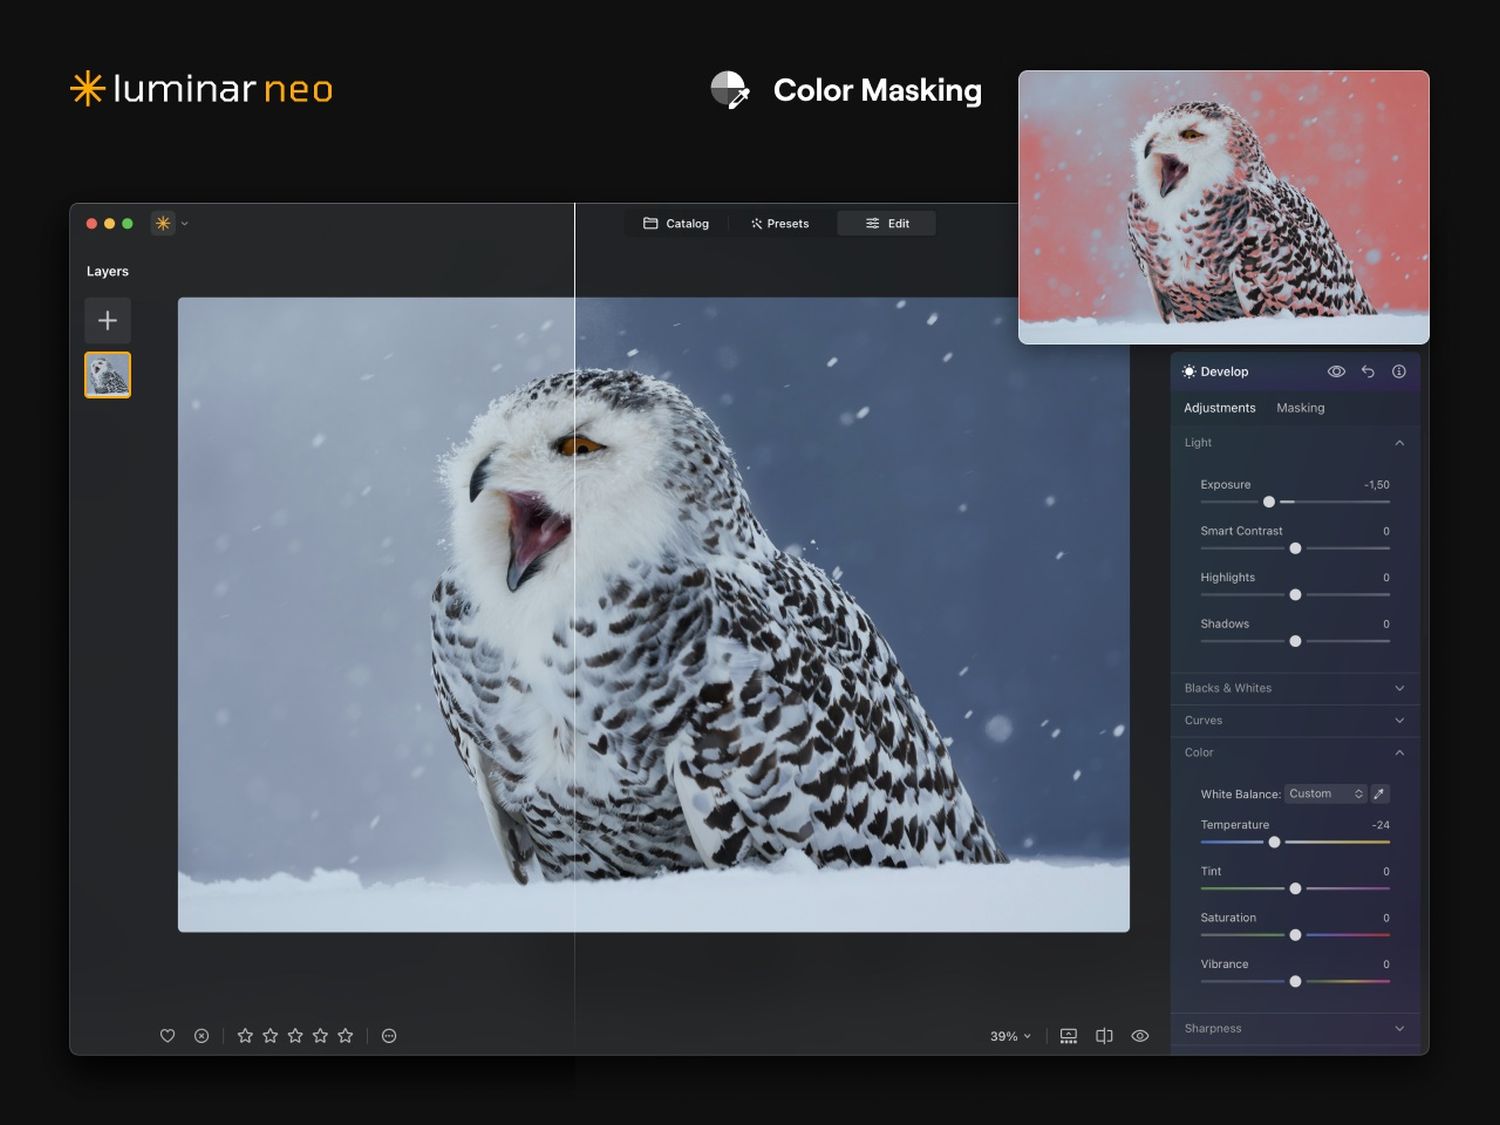Rate photo two stars

tap(270, 1036)
